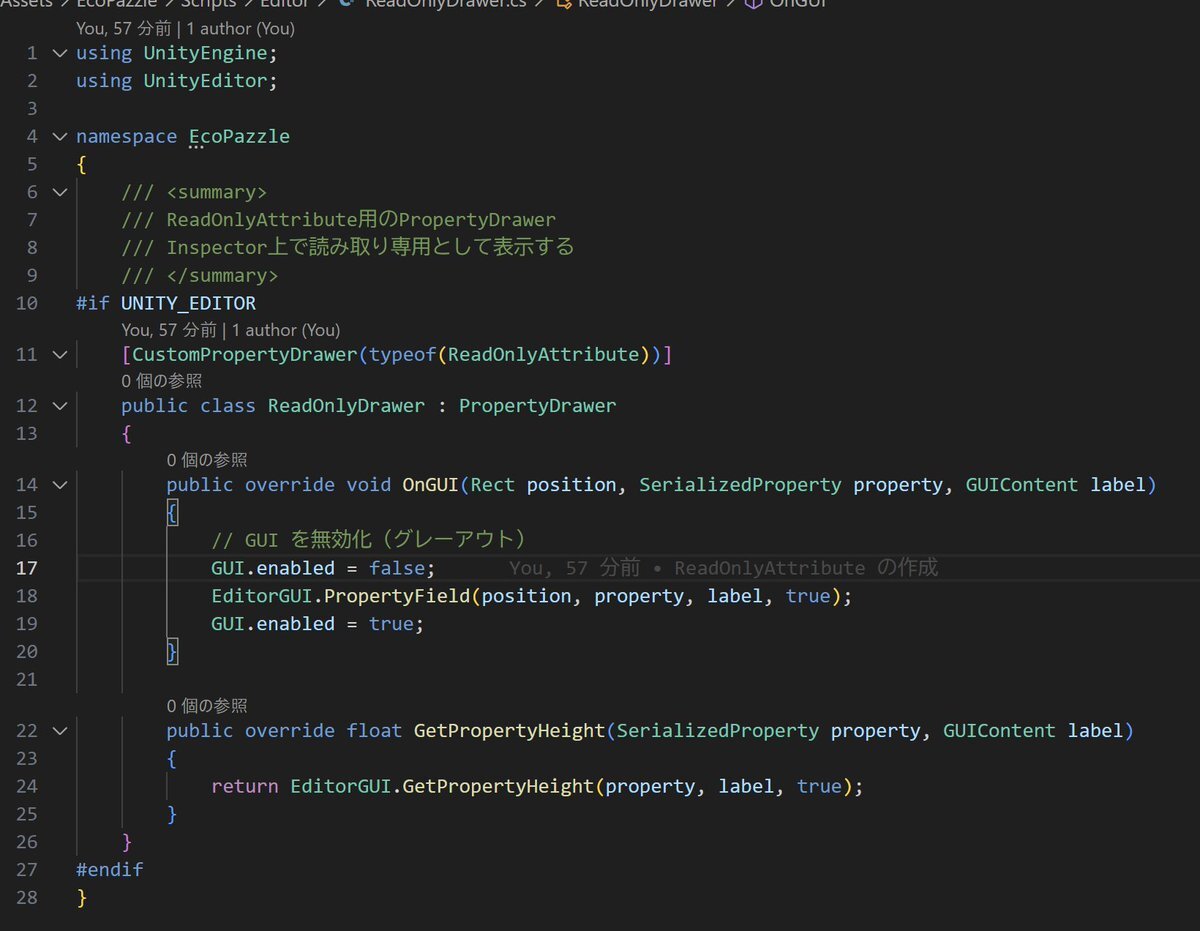Fold the EcoPazzle namespace block at line 4
The width and height of the screenshot is (1200, 931).
tap(59, 137)
